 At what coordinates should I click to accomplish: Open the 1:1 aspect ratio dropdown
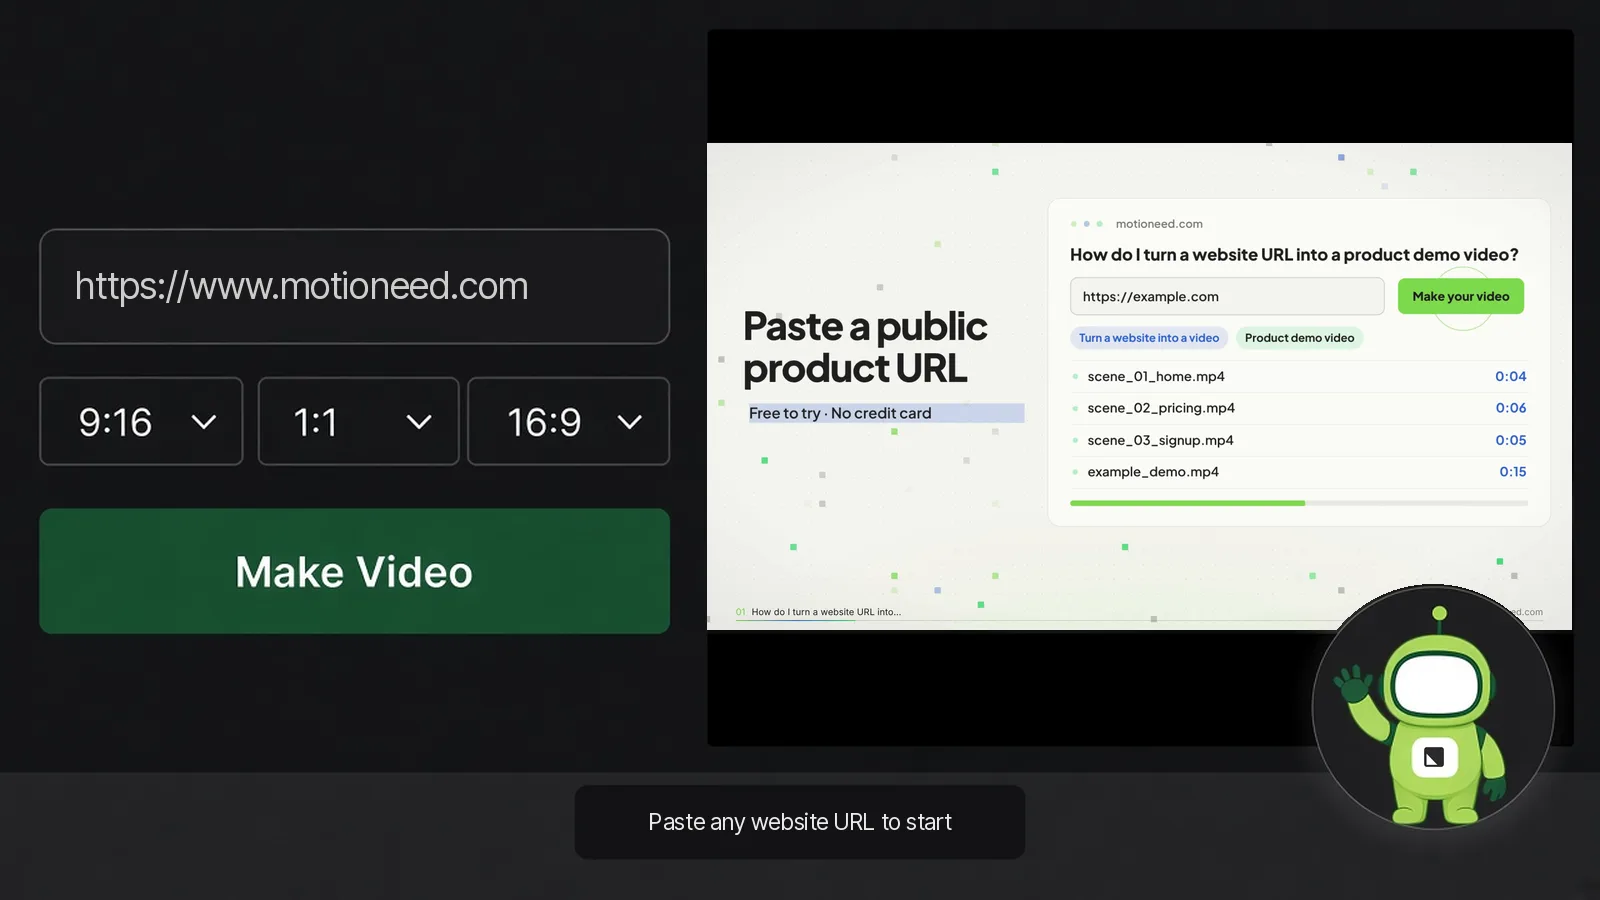click(x=358, y=421)
